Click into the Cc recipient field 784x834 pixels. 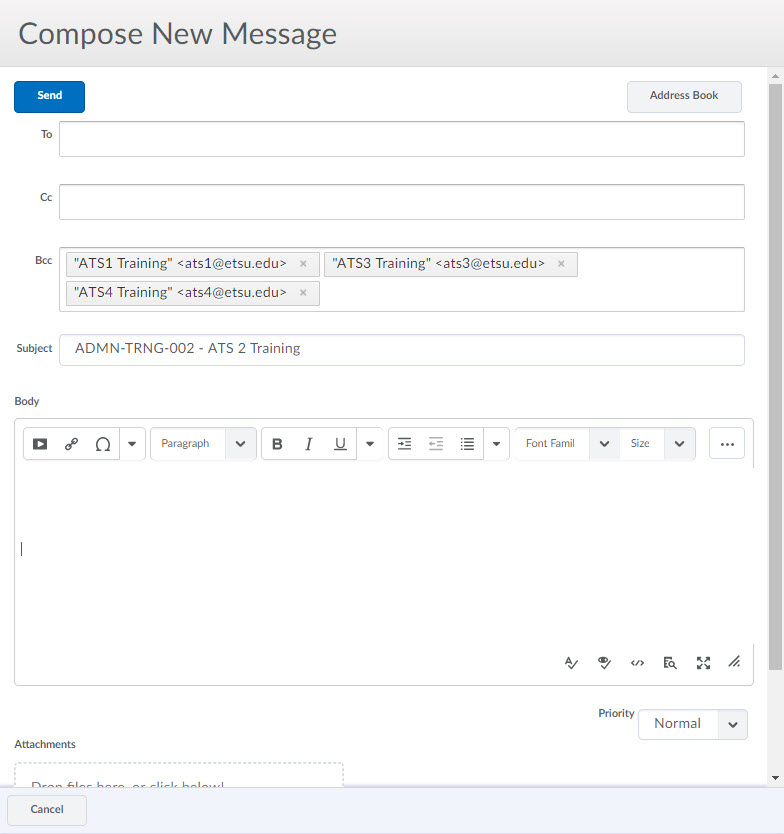pyautogui.click(x=401, y=202)
